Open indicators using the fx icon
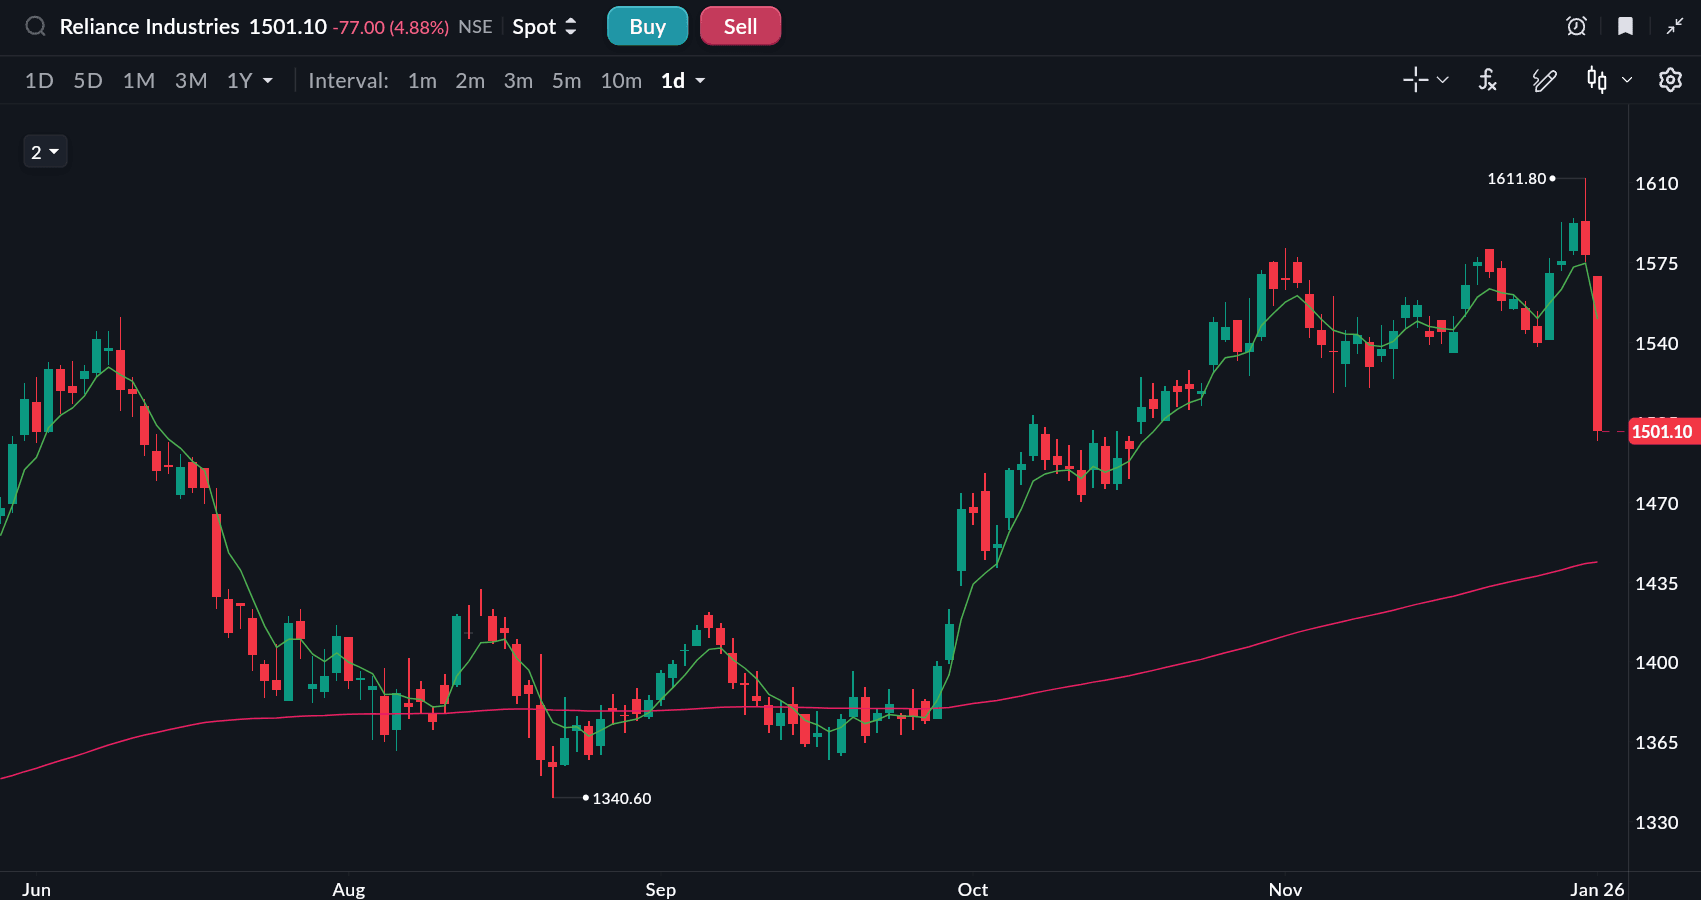The width and height of the screenshot is (1701, 900). (1487, 80)
